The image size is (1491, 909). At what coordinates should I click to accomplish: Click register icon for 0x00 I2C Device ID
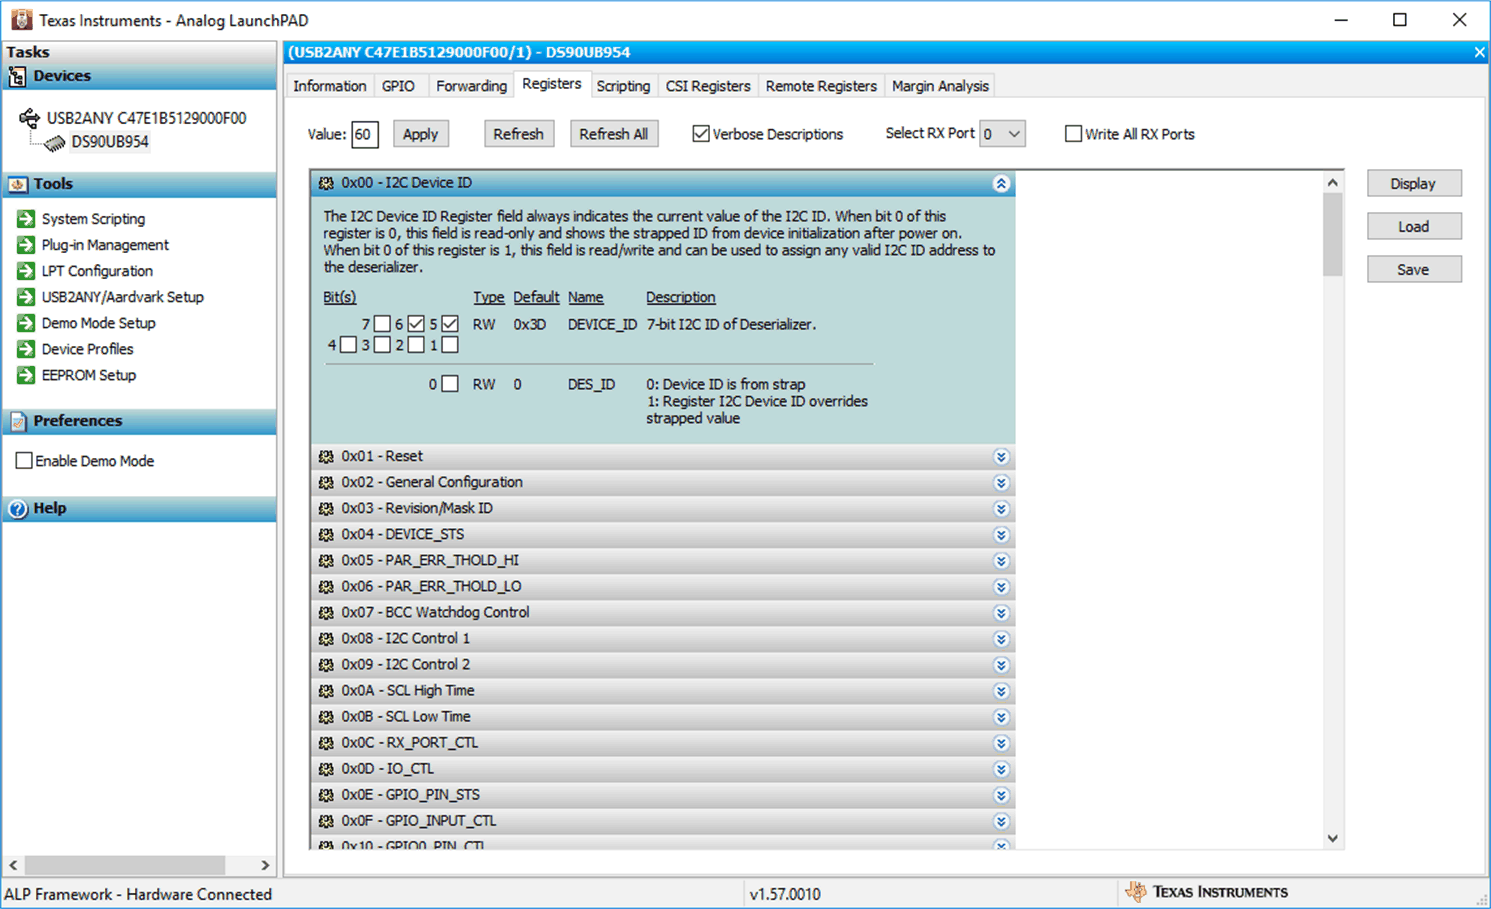coord(326,183)
